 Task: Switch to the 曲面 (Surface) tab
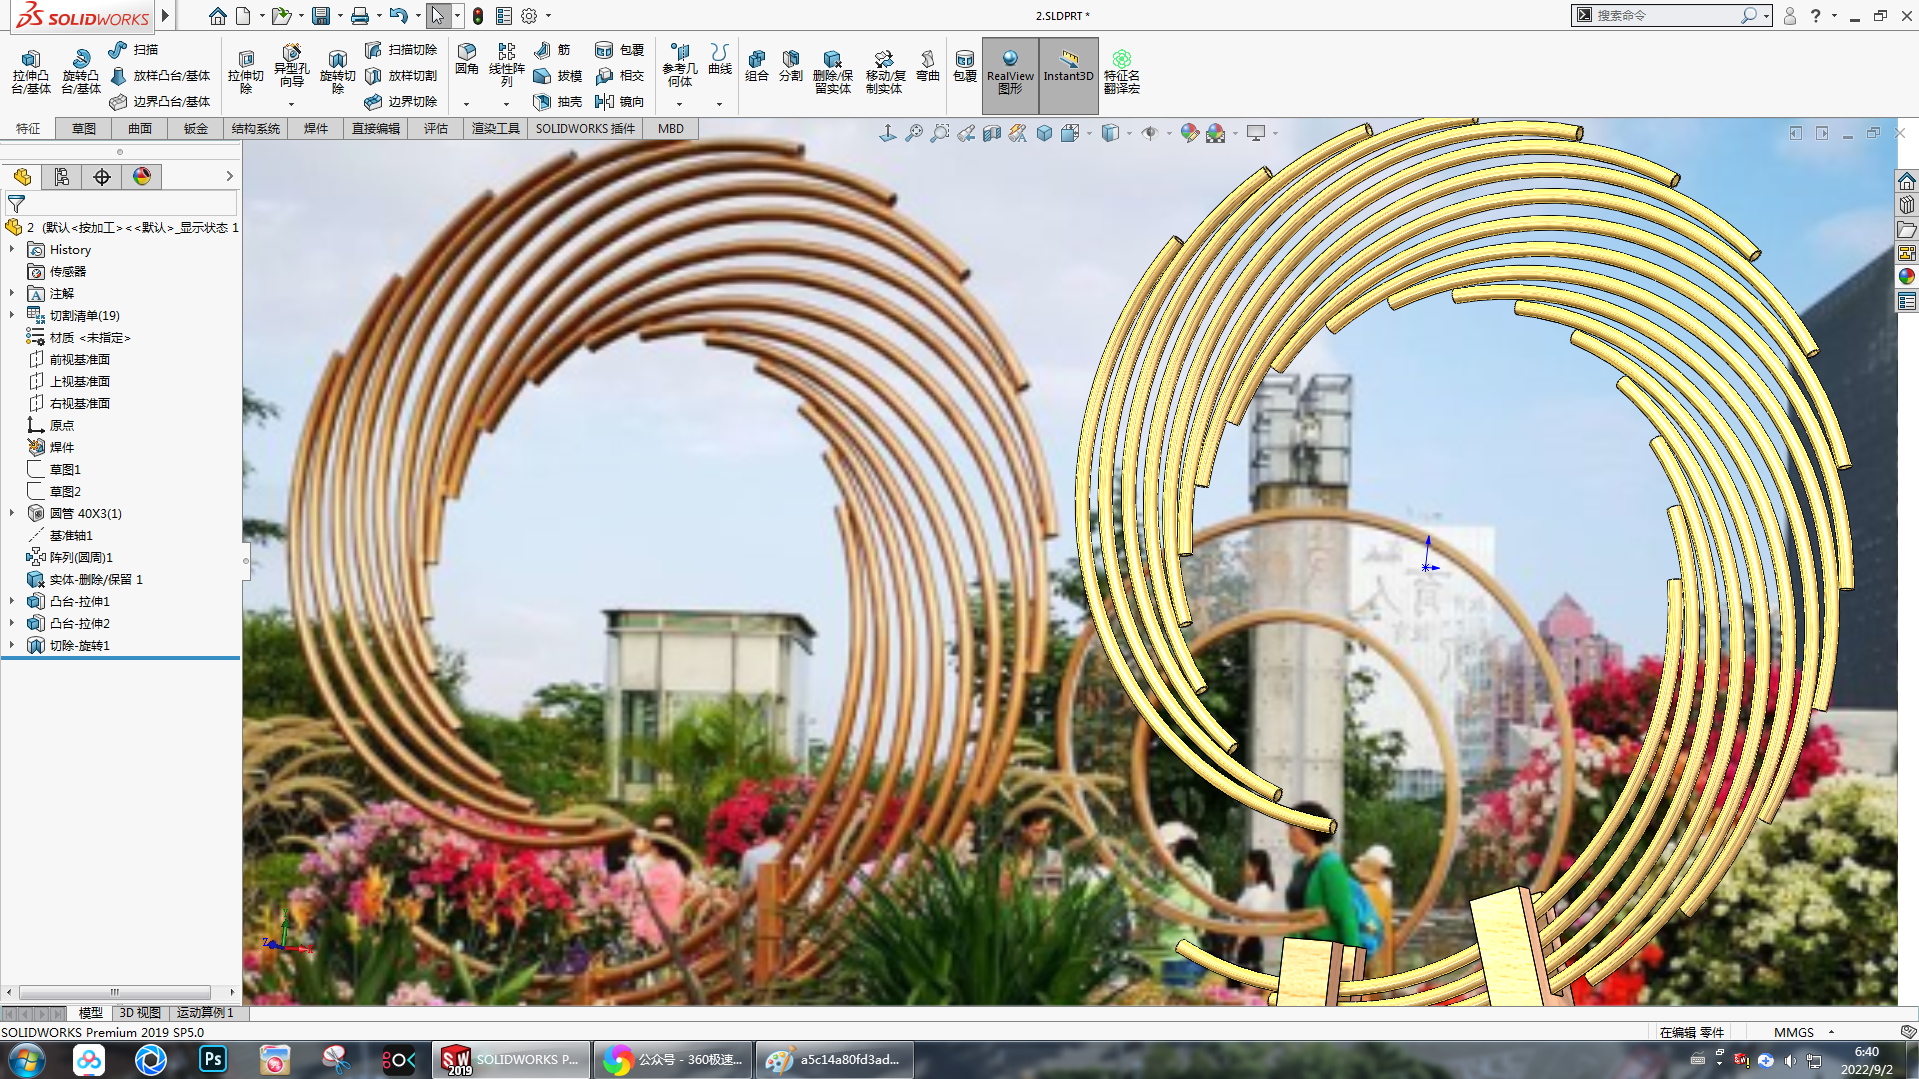(140, 129)
